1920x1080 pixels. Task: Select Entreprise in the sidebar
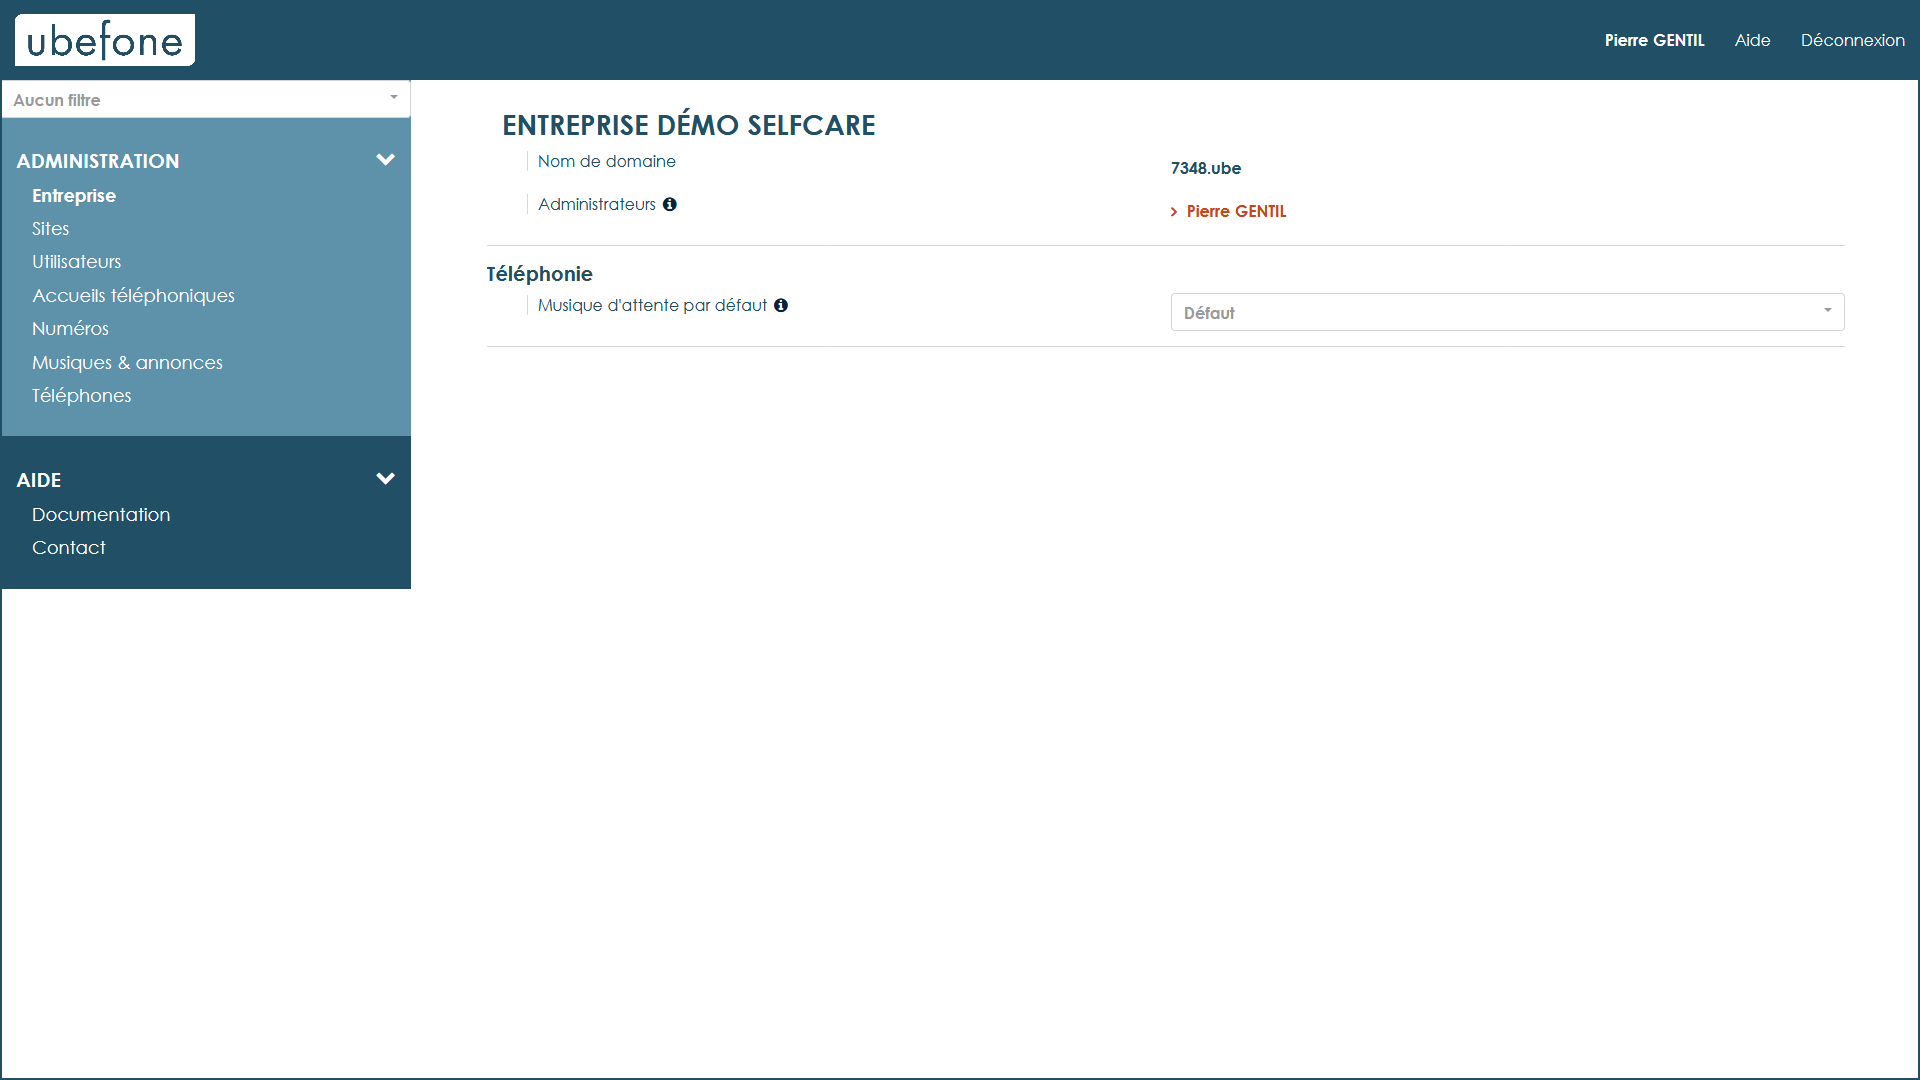click(x=74, y=196)
